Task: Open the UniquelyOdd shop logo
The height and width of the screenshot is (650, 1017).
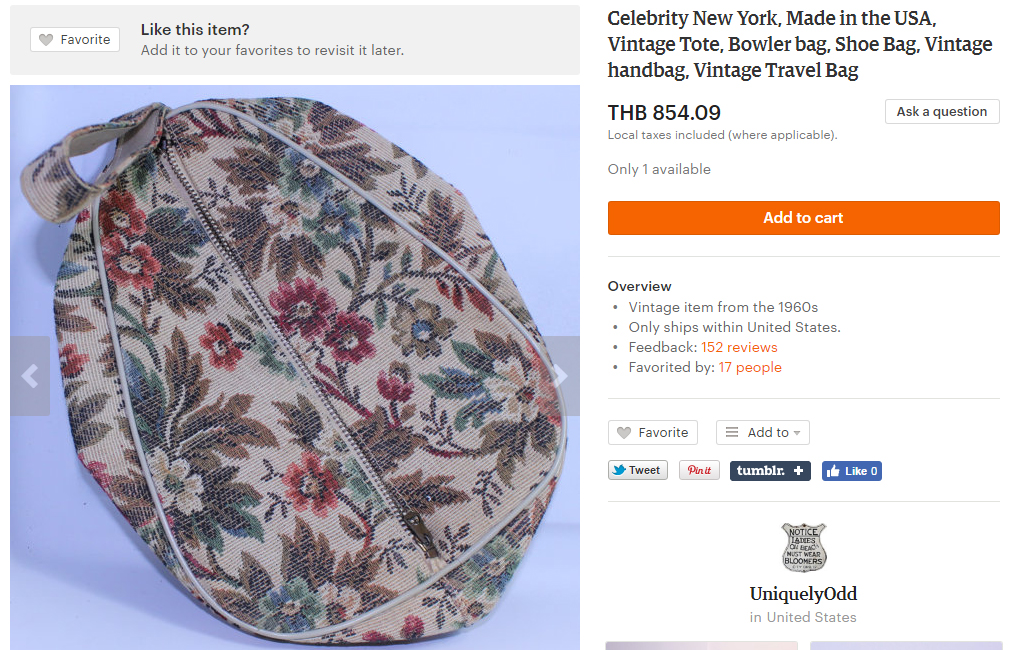Action: pos(803,547)
